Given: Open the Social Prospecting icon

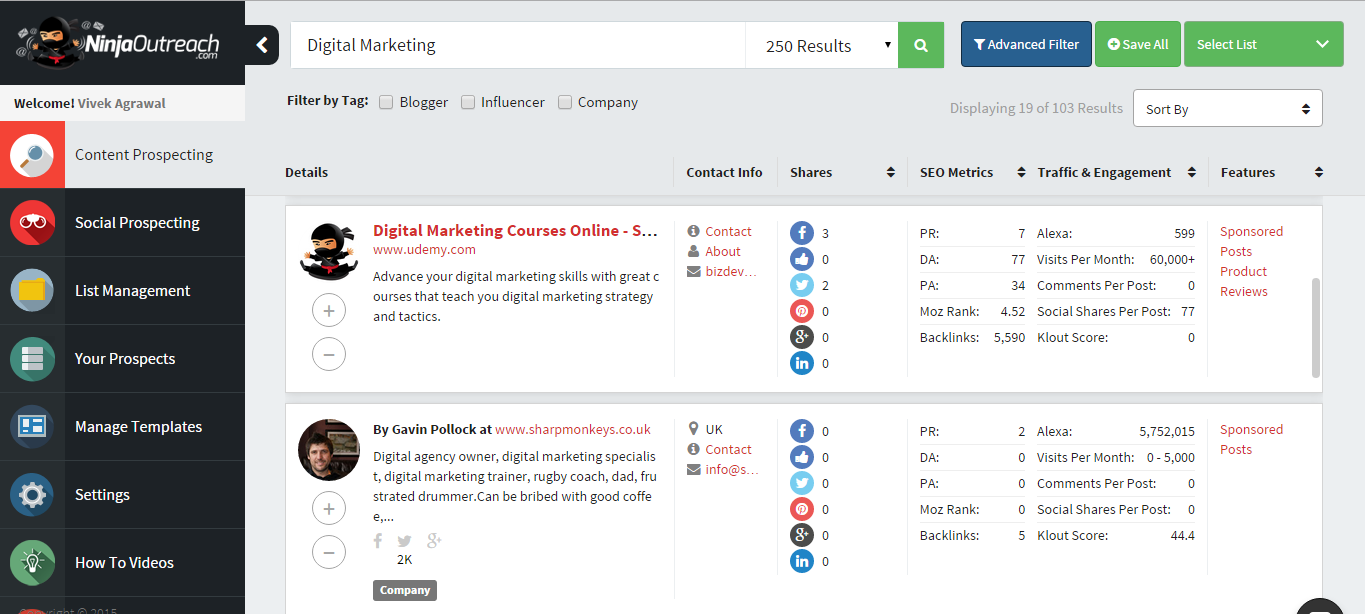Looking at the screenshot, I should tap(33, 223).
